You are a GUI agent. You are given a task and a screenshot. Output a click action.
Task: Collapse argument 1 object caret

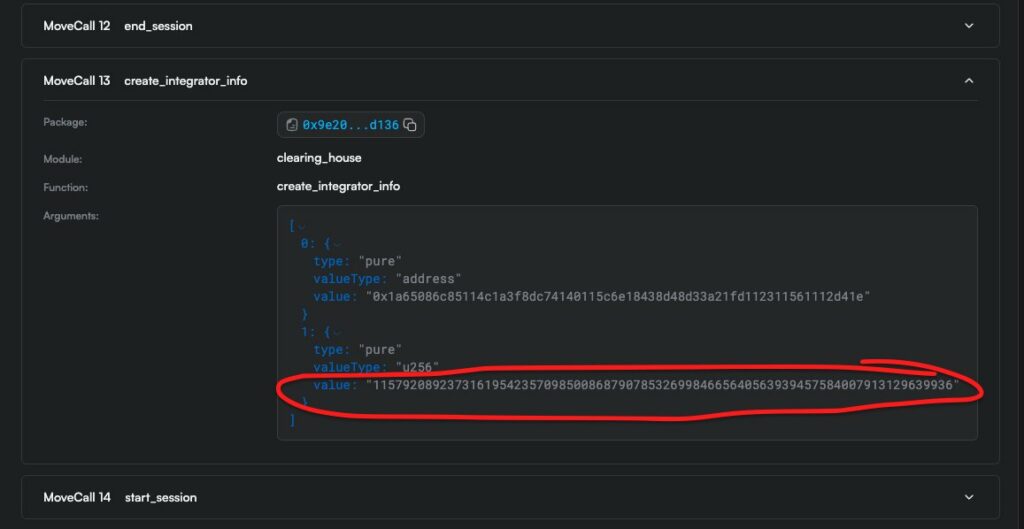pyautogui.click(x=337, y=332)
